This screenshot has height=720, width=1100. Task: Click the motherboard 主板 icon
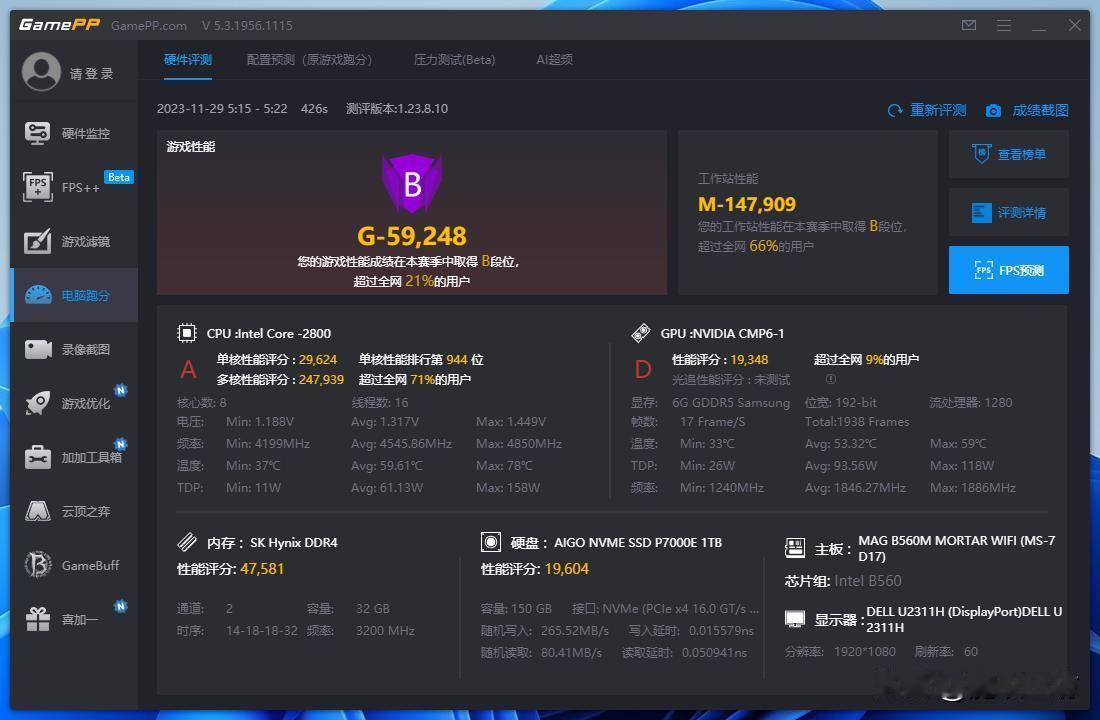coord(795,548)
